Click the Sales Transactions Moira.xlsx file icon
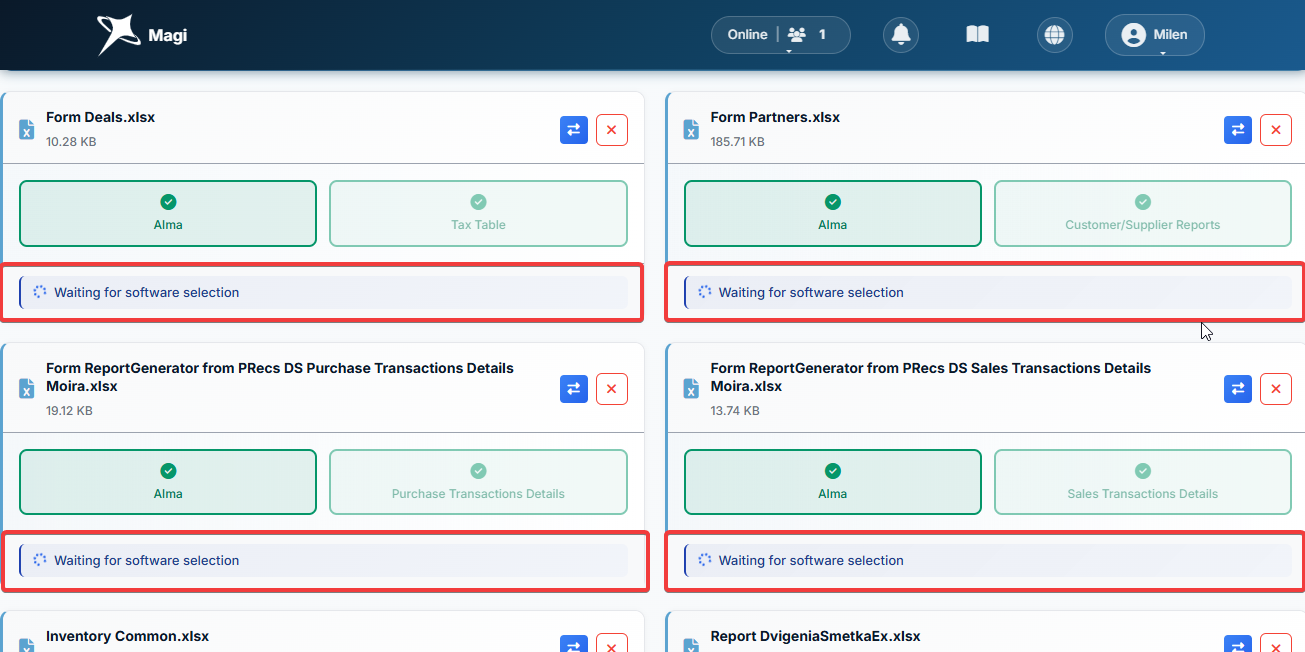Viewport: 1305px width, 652px height. click(x=691, y=388)
